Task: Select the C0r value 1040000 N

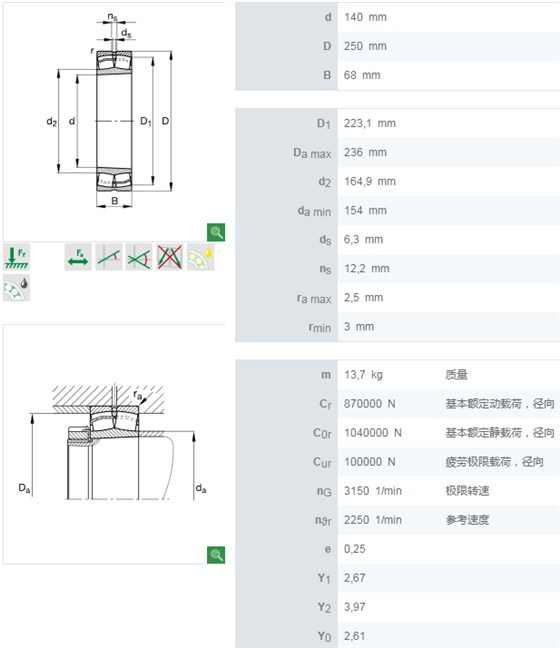Action: 373,433
